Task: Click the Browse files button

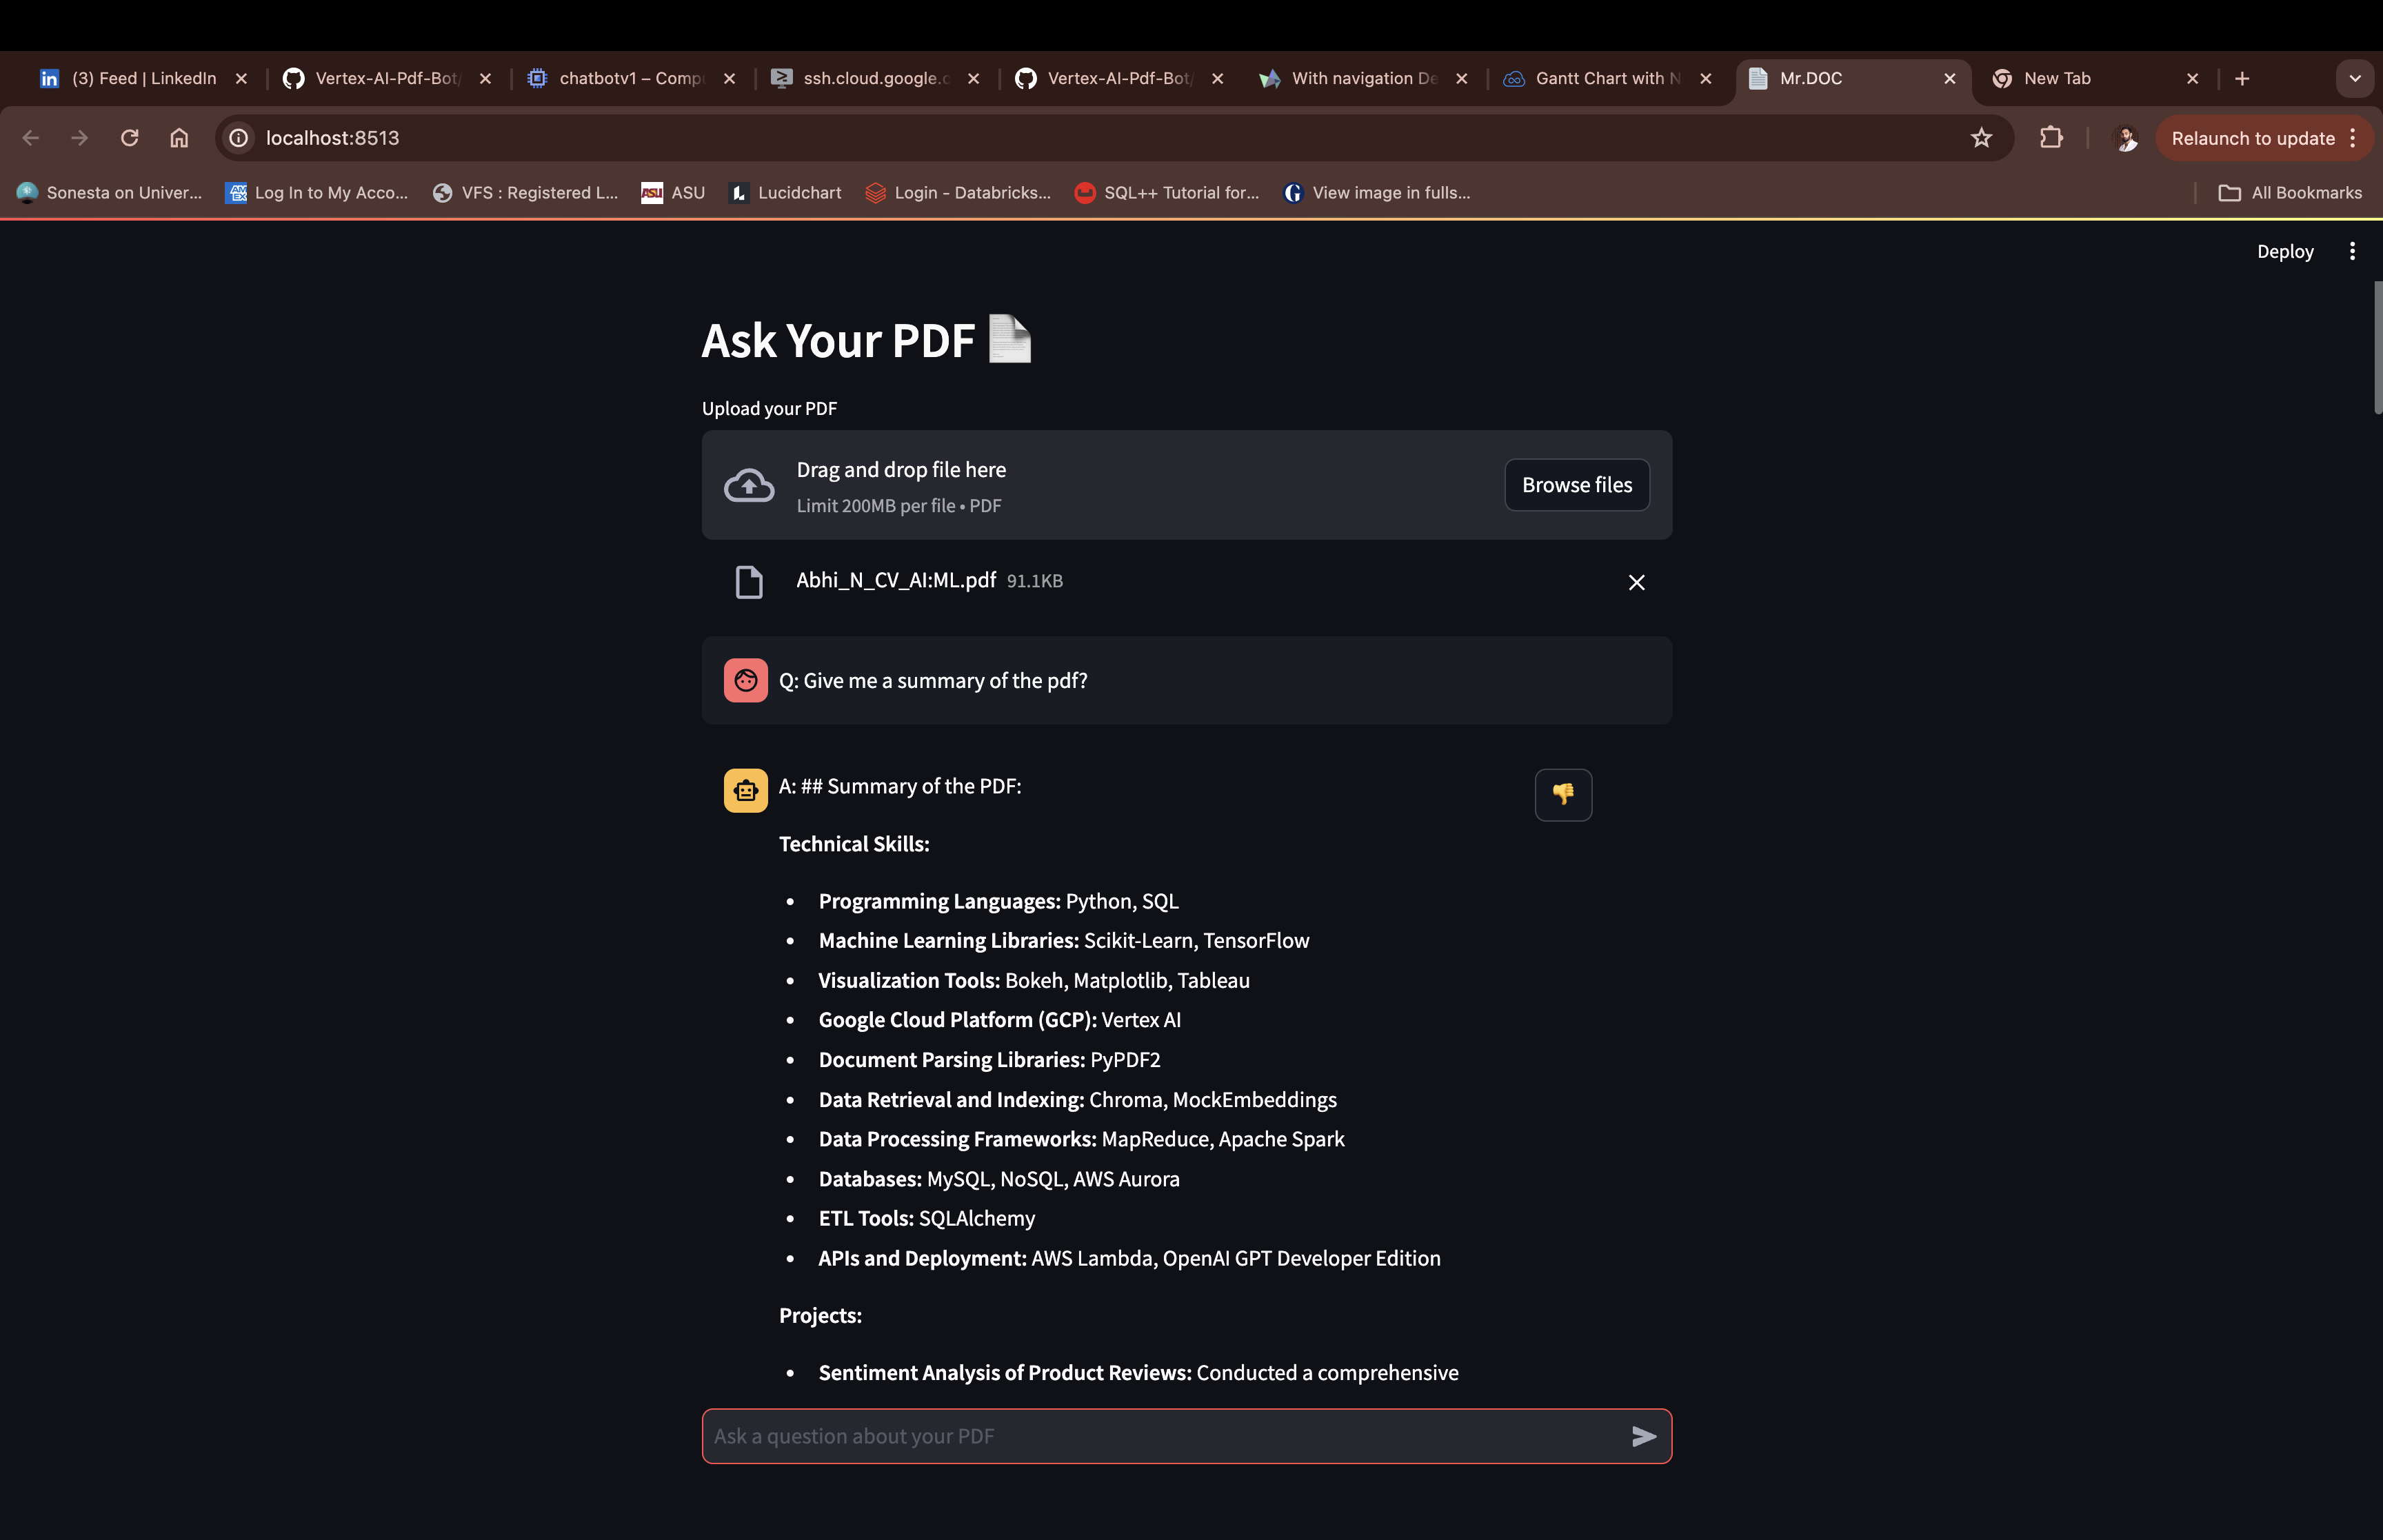Action: (1576, 485)
